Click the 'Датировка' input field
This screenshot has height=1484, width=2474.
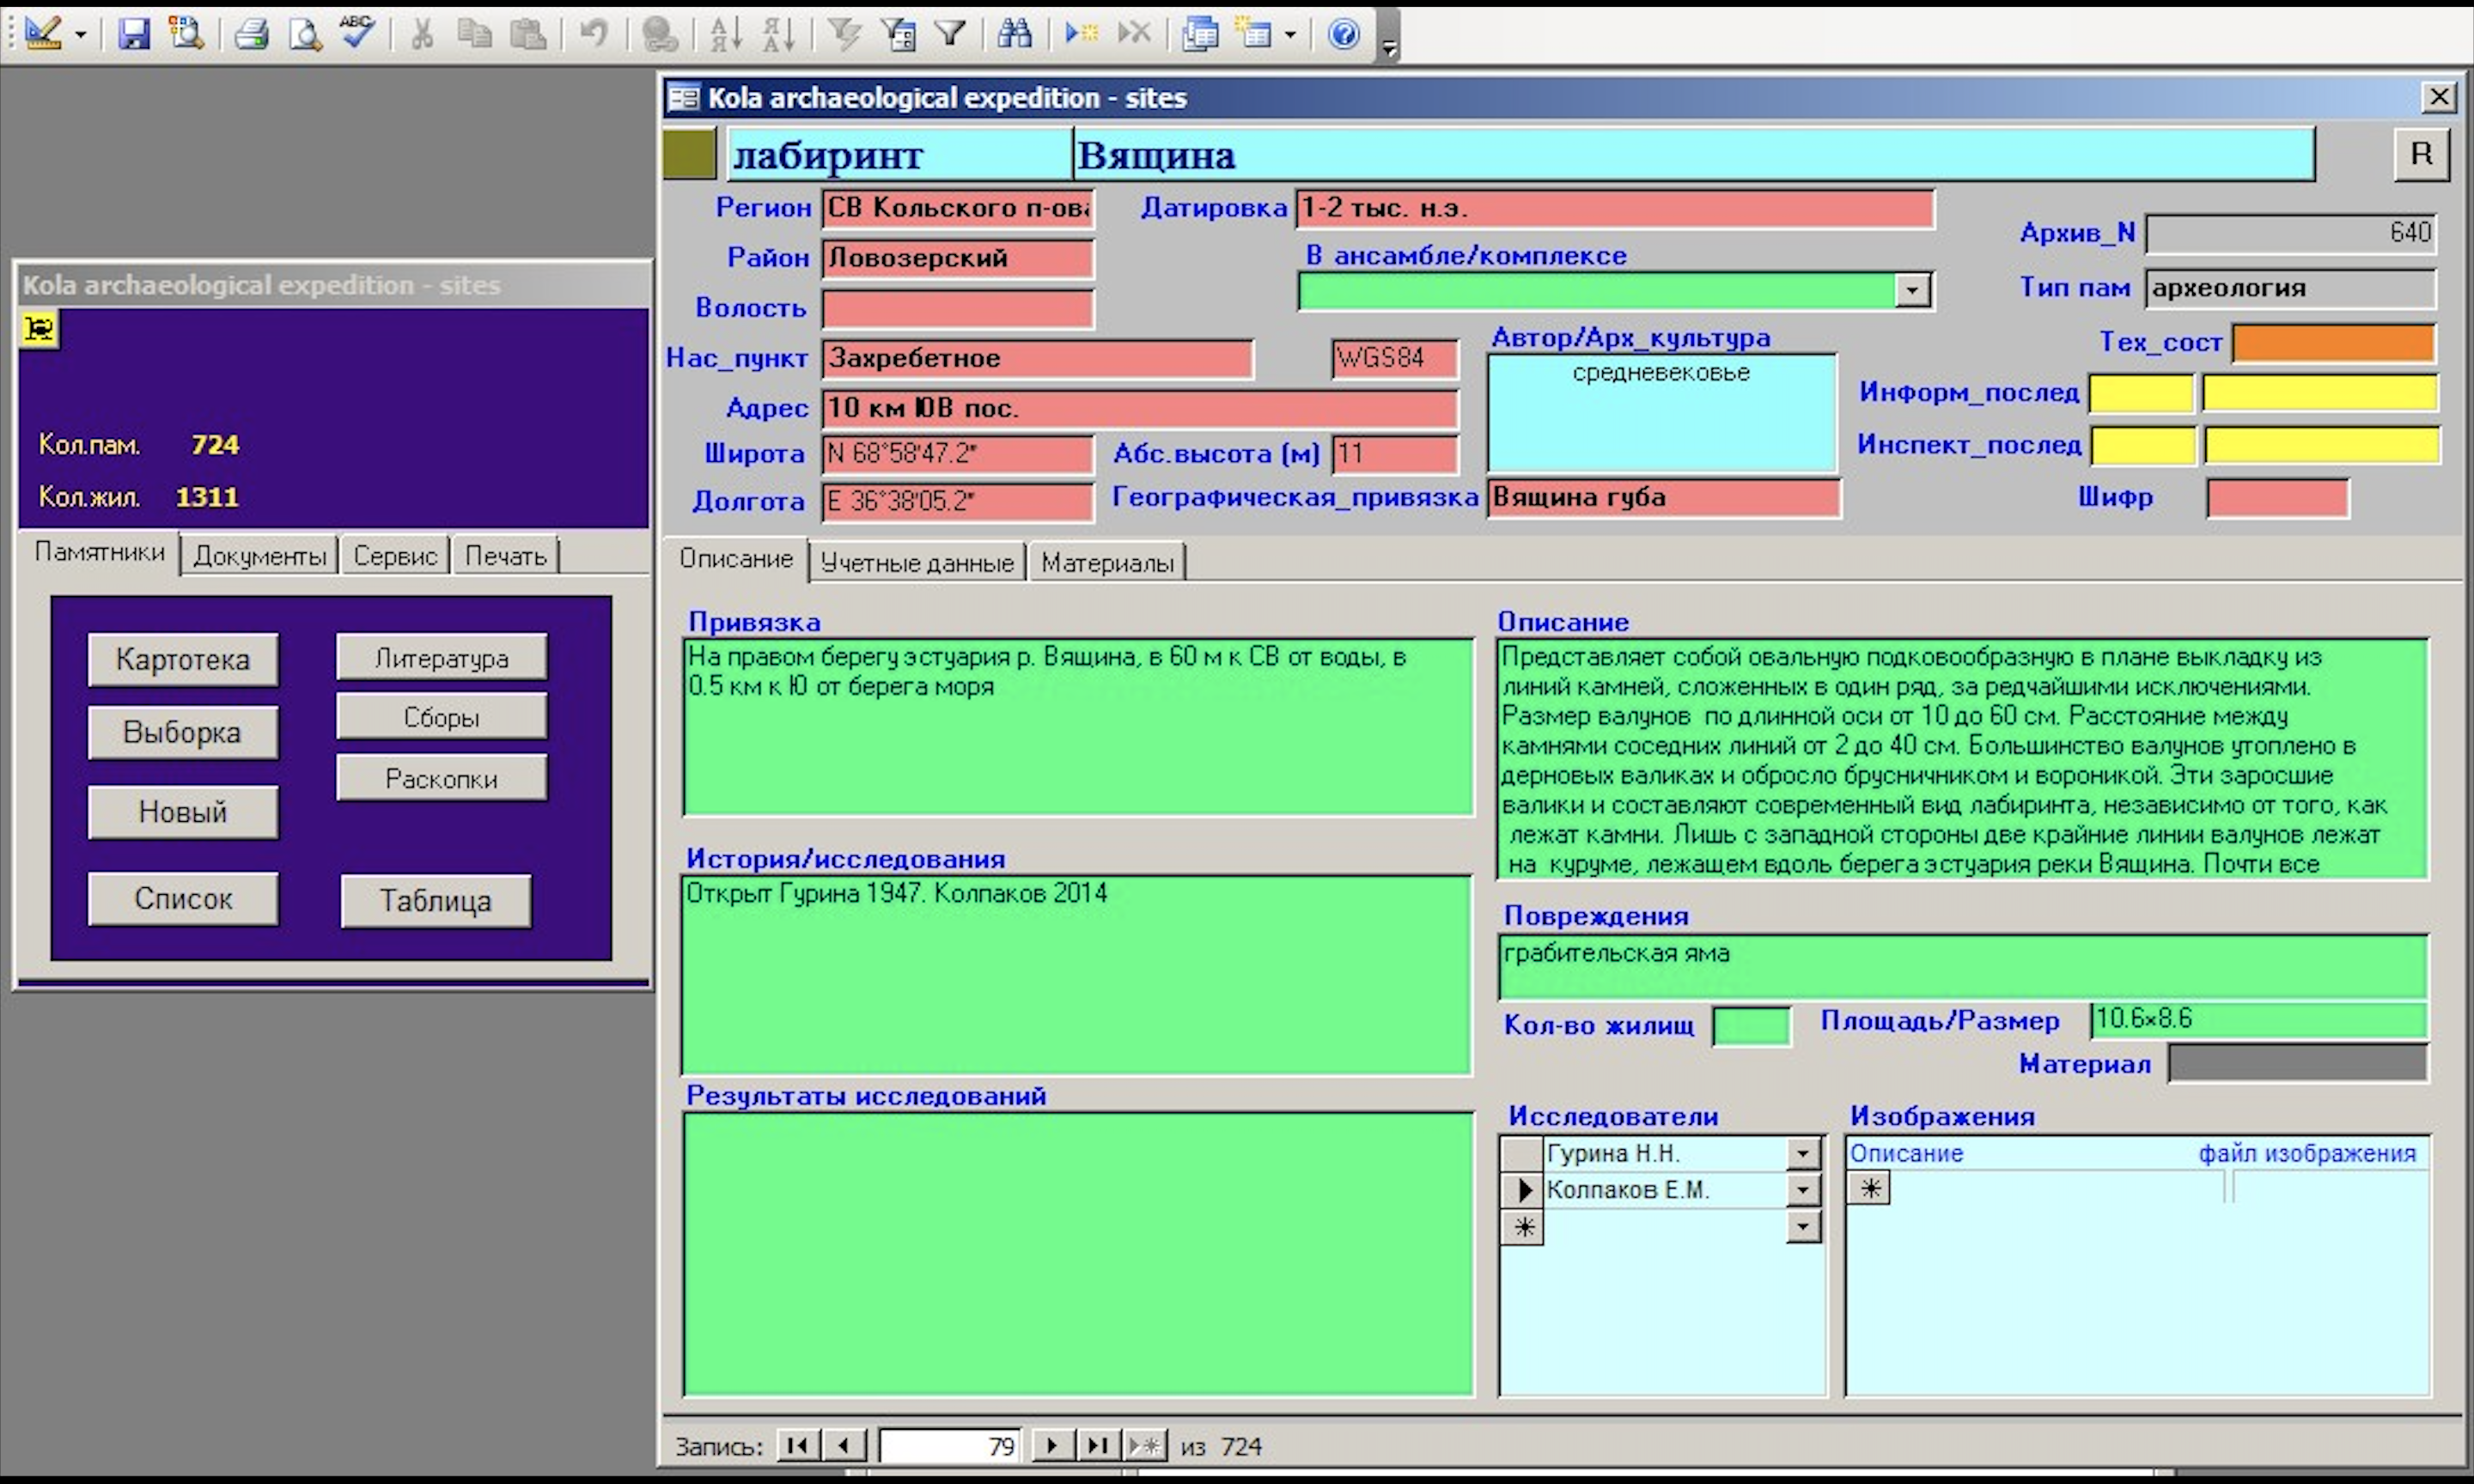point(1613,209)
